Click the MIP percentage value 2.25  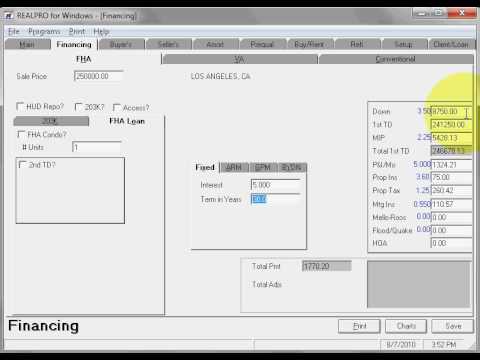pos(424,137)
